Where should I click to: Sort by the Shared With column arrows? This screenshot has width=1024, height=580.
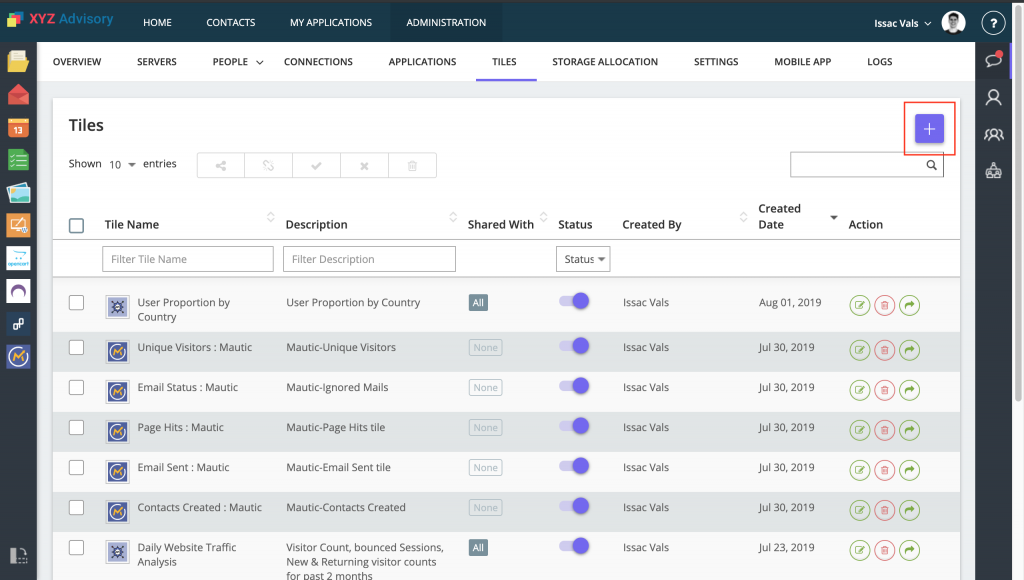543,217
